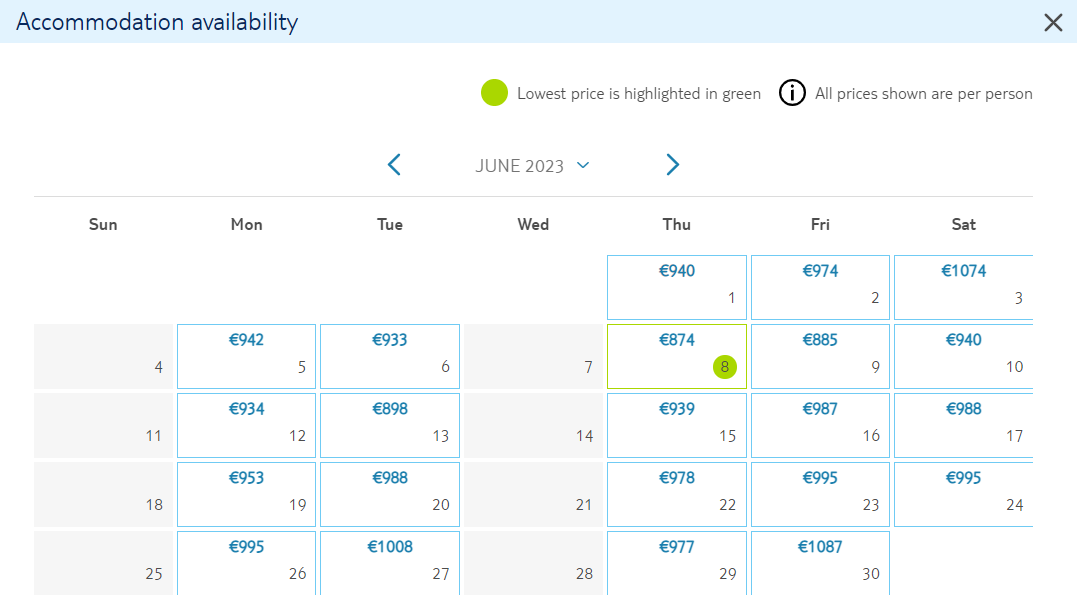Select June 13 at €898
1077x611 pixels.
pyautogui.click(x=389, y=425)
